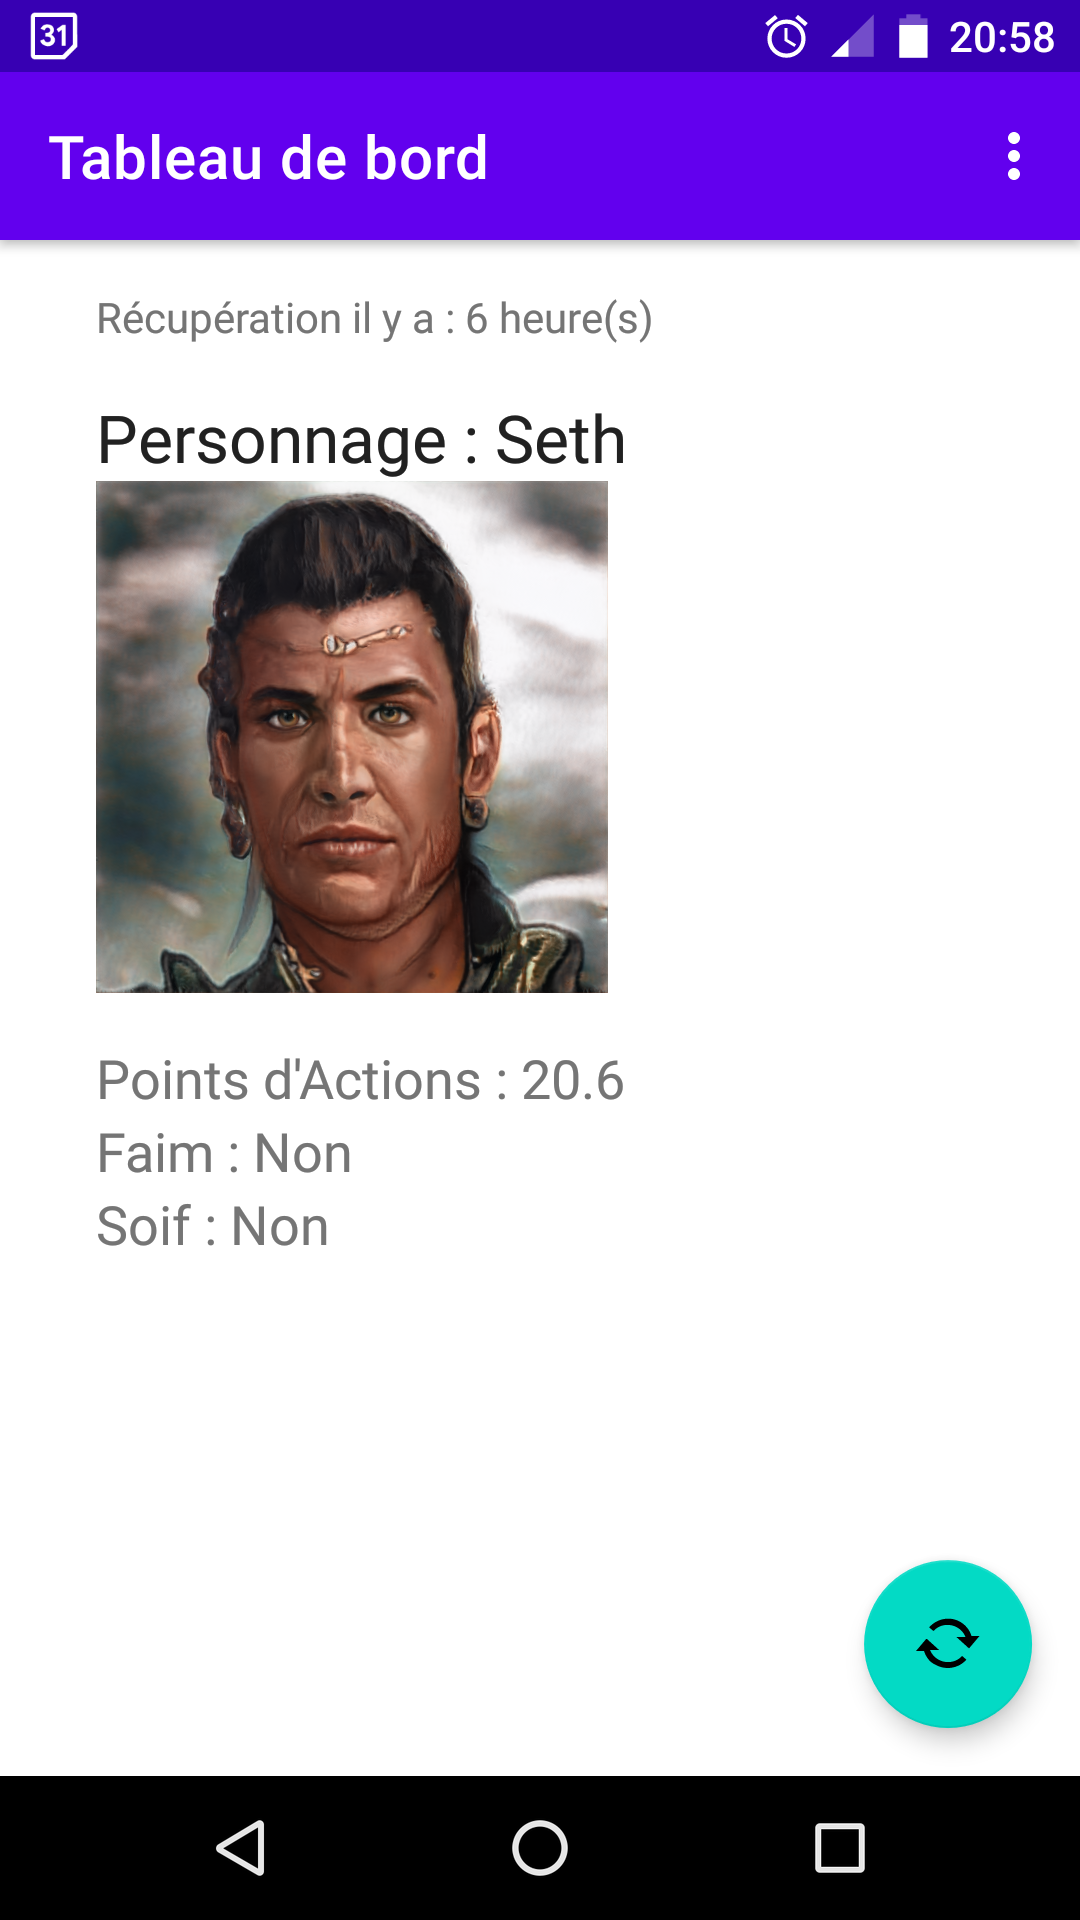Viewport: 1080px width, 1920px height.
Task: Tap the teal refresh sync button
Action: [x=947, y=1643]
